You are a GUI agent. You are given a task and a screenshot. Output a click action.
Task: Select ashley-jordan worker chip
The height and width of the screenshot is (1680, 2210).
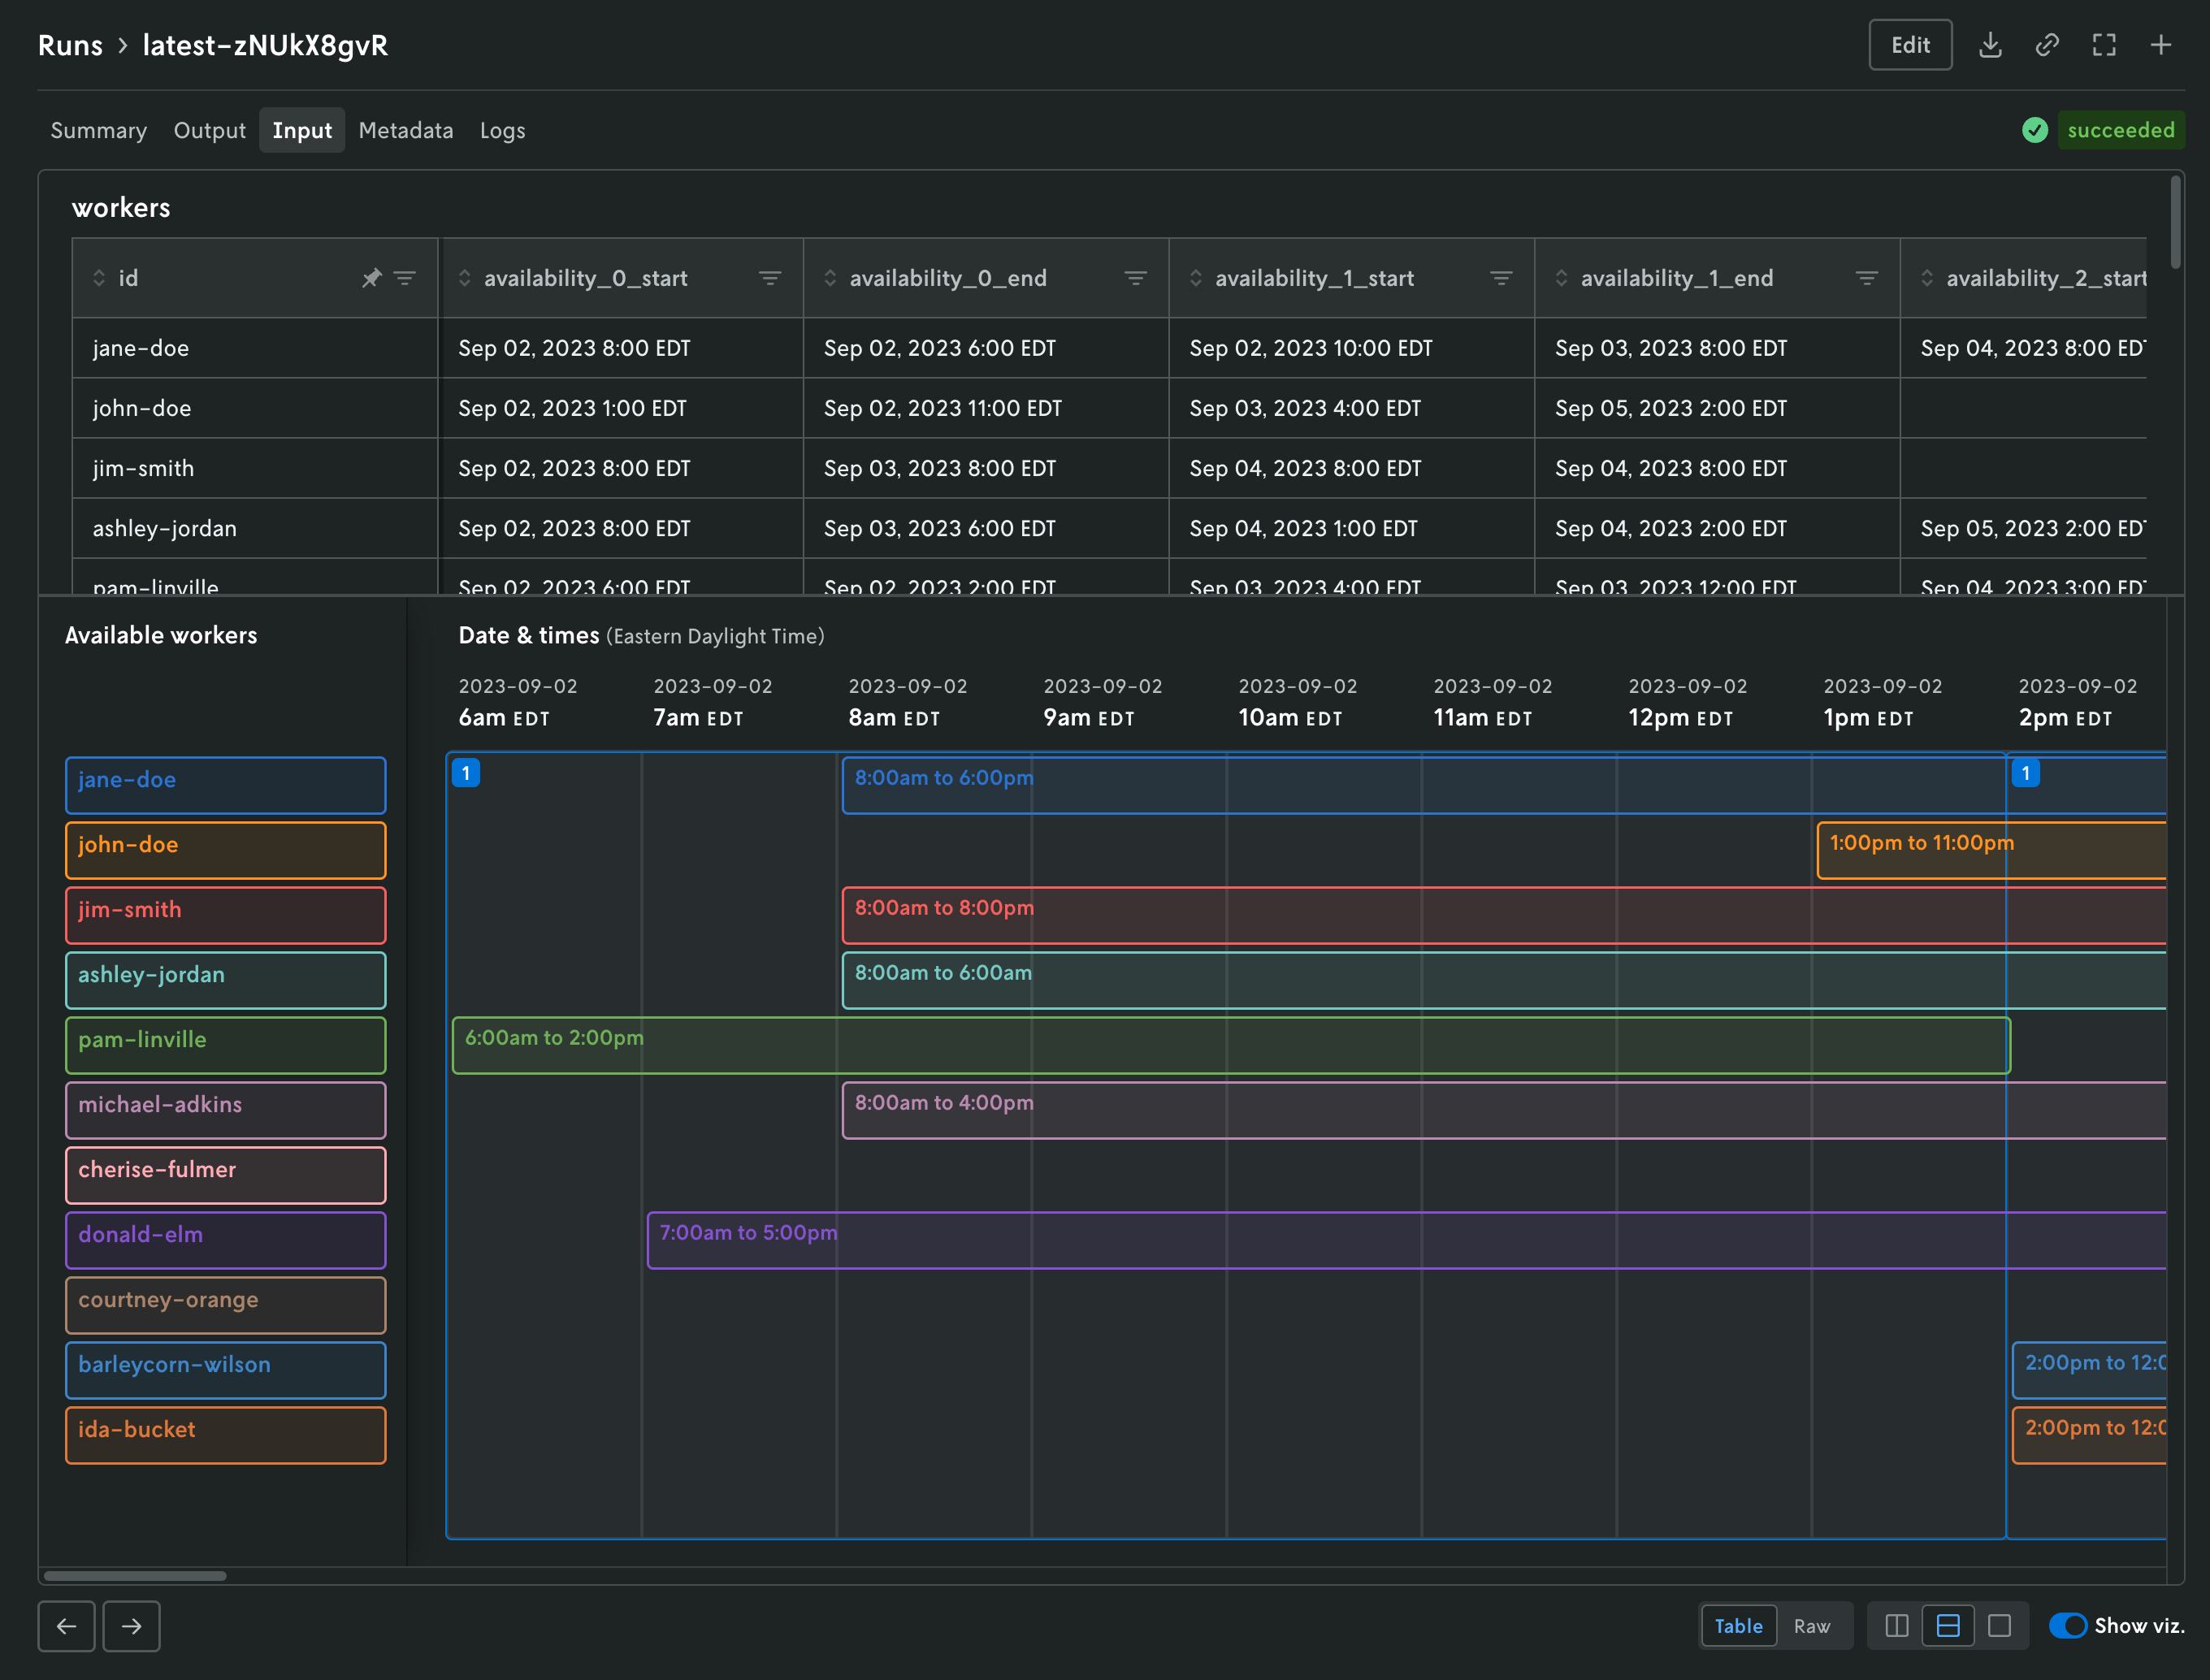pos(226,980)
